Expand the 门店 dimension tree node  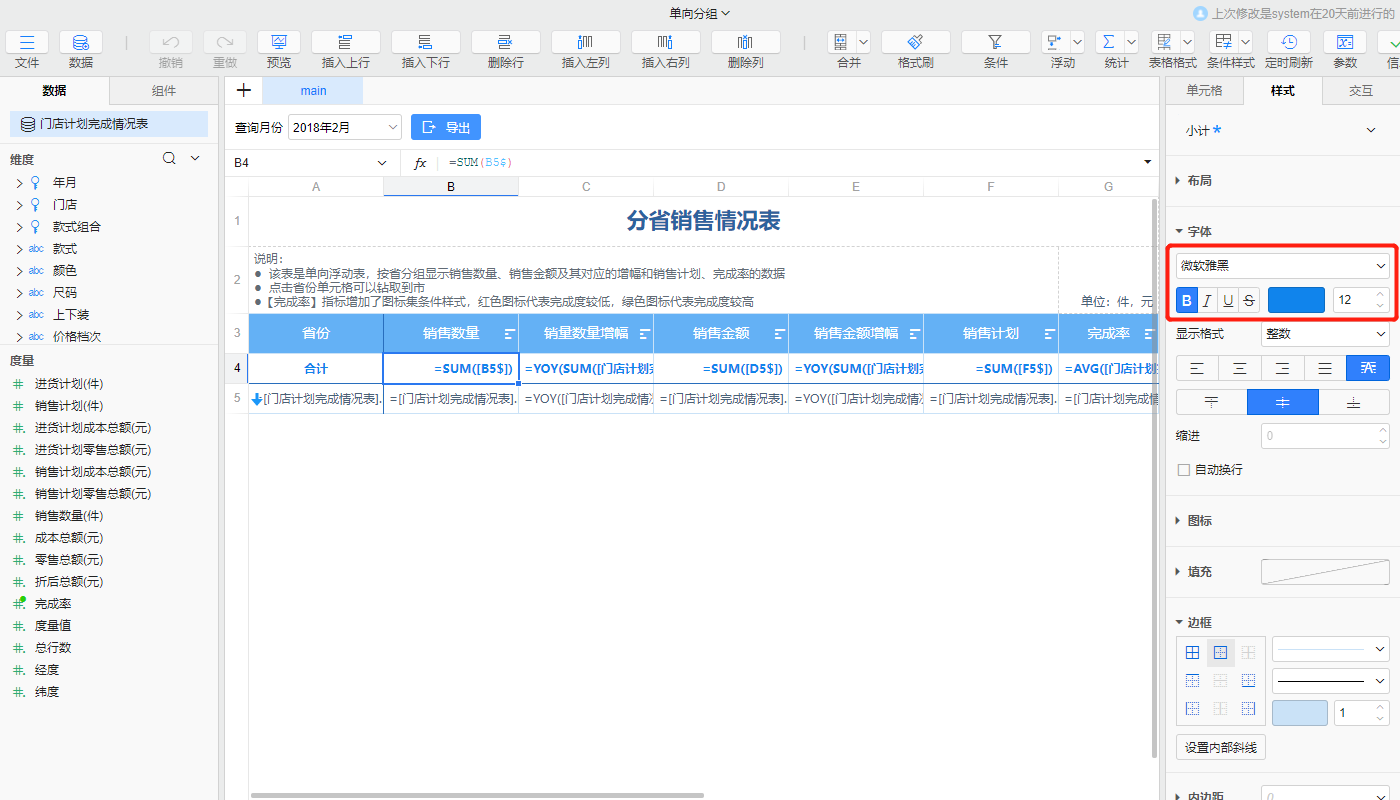[x=19, y=205]
